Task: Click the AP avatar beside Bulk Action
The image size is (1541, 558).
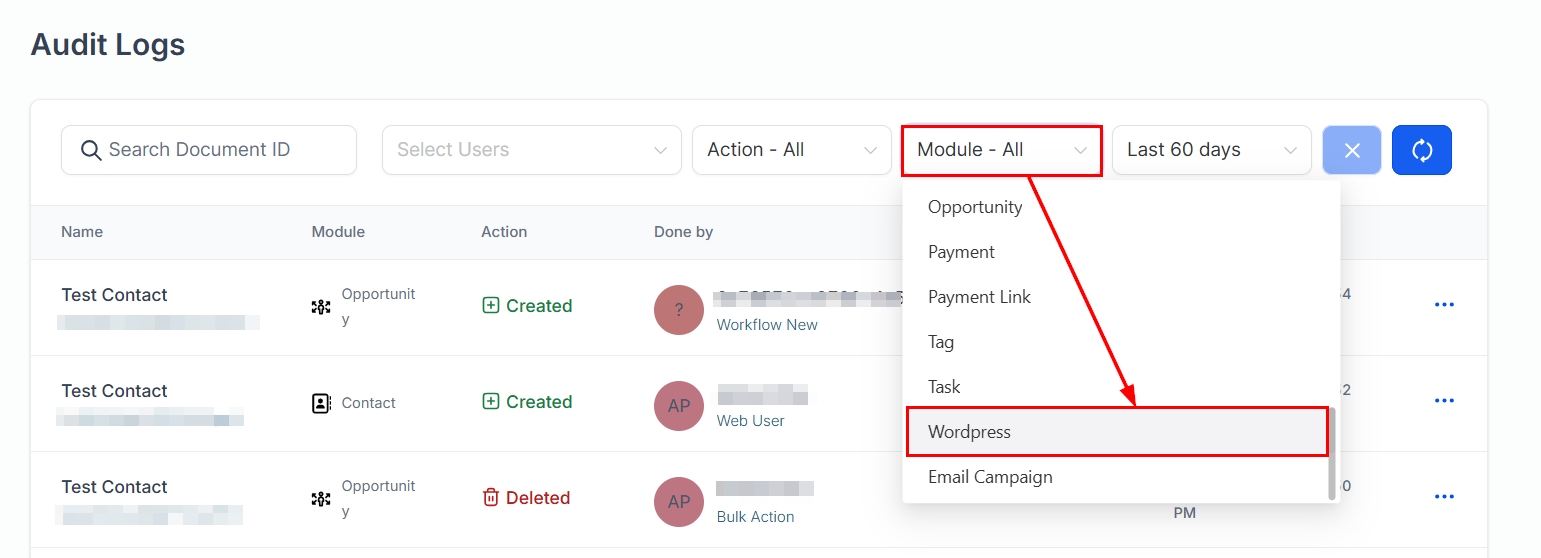Action: tap(679, 502)
